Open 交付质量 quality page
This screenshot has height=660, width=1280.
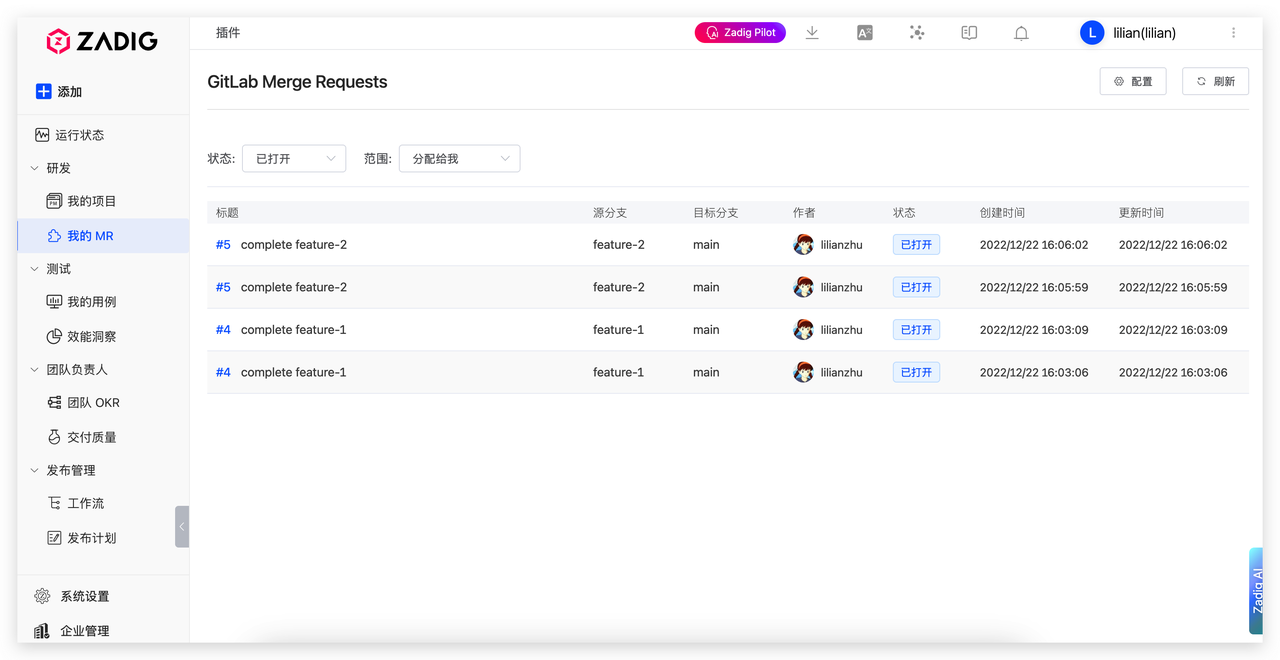(x=94, y=436)
